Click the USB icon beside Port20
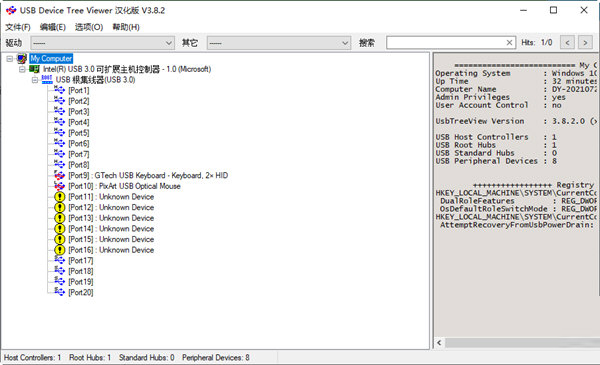The image size is (600, 365). click(x=59, y=292)
